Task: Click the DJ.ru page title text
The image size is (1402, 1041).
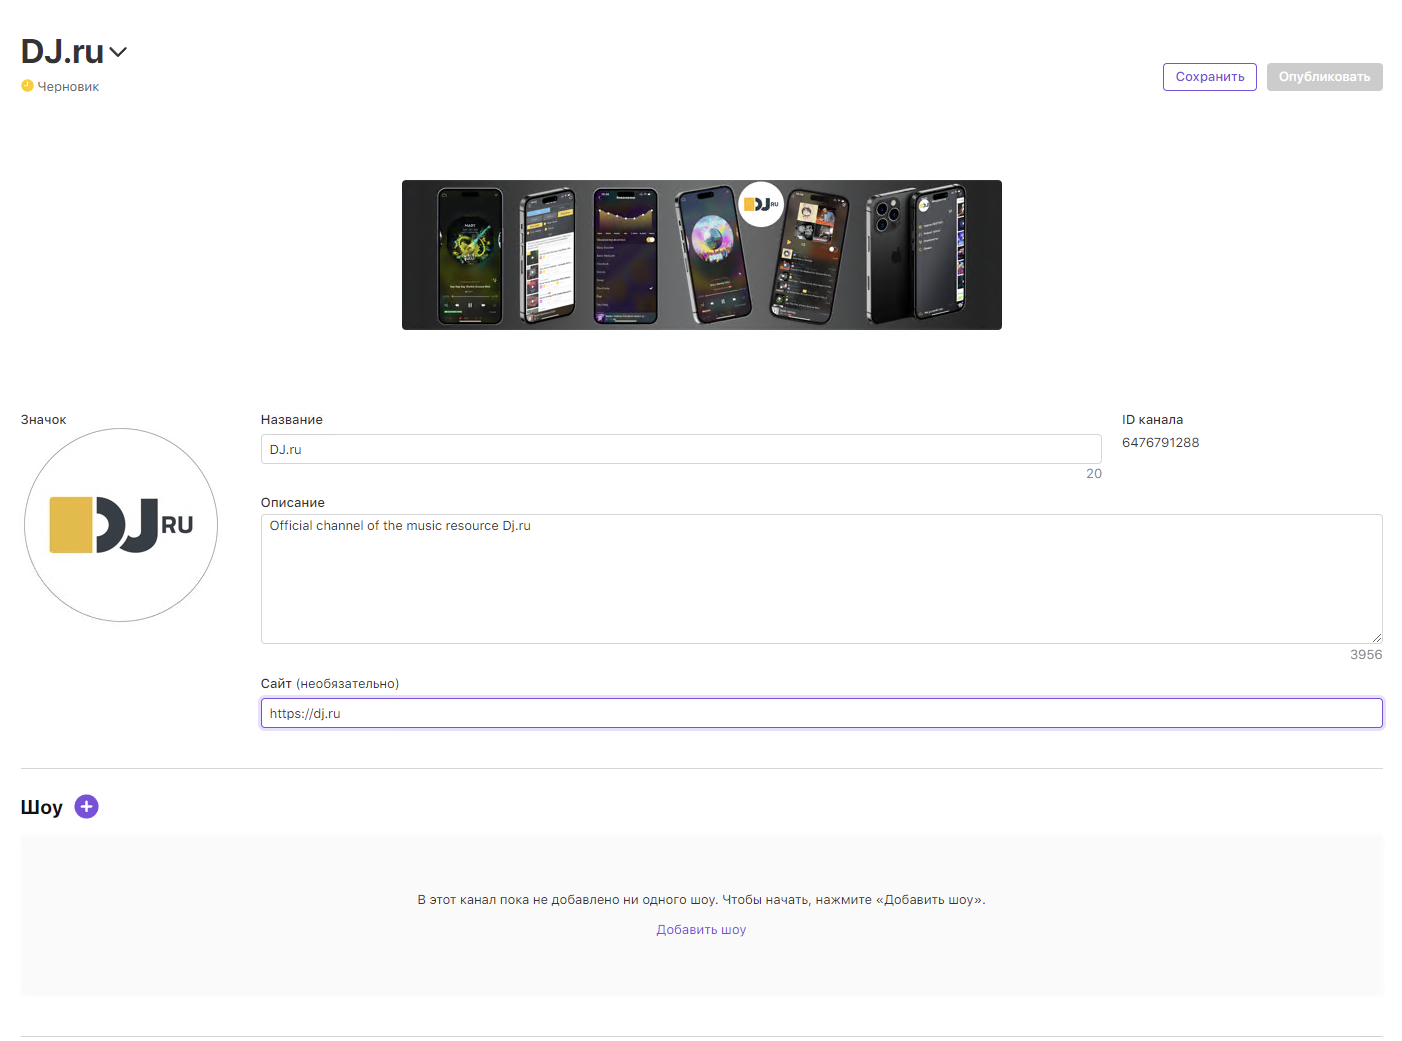Action: pos(62,51)
